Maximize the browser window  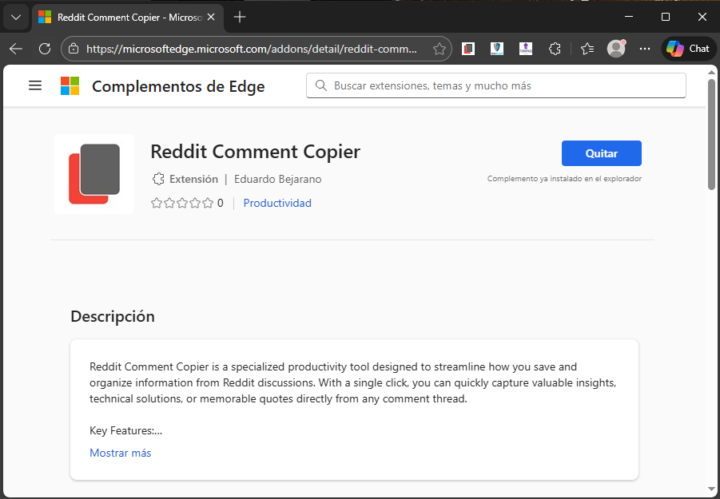point(665,17)
